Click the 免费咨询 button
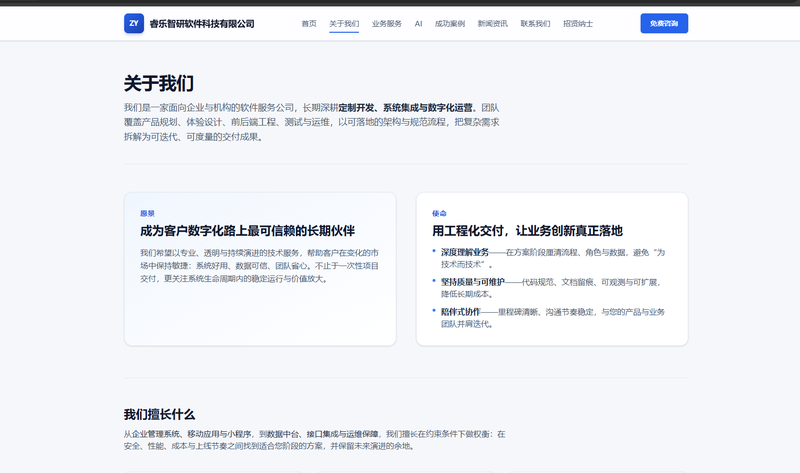Image resolution: width=800 pixels, height=473 pixels. [x=664, y=23]
